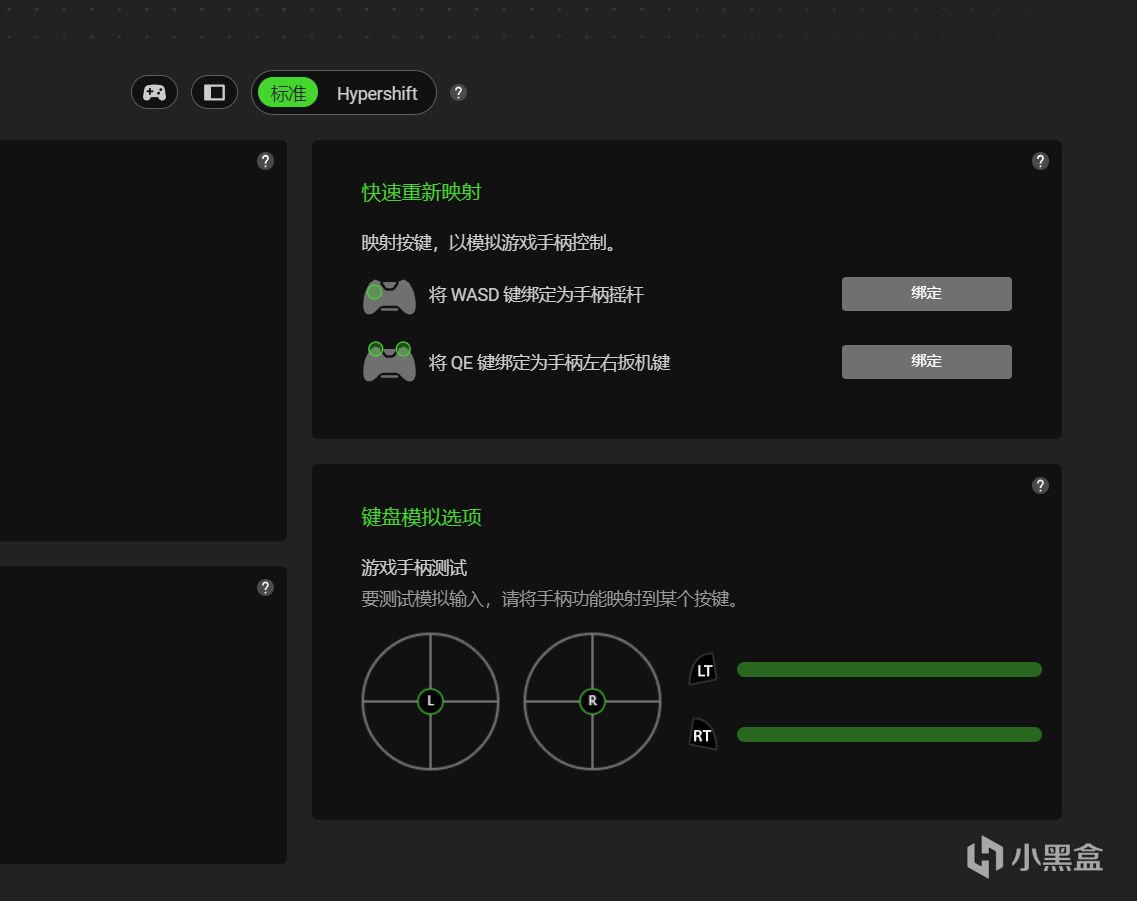The height and width of the screenshot is (901, 1137).
Task: Open help beside the Hypershift toggle
Action: pos(458,93)
